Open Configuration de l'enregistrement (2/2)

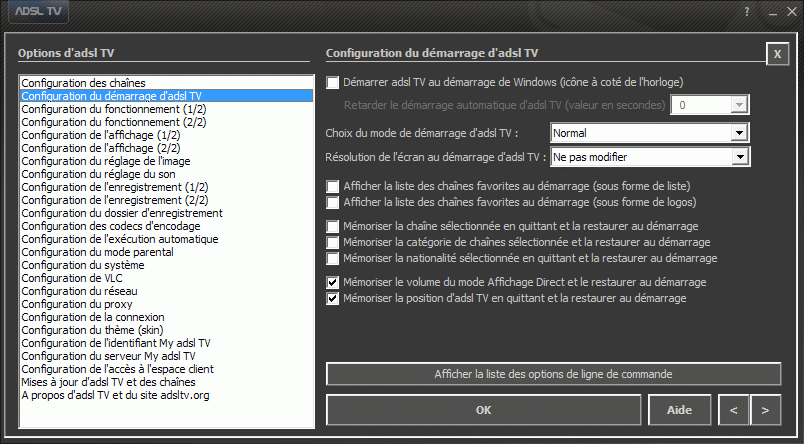tap(167, 200)
